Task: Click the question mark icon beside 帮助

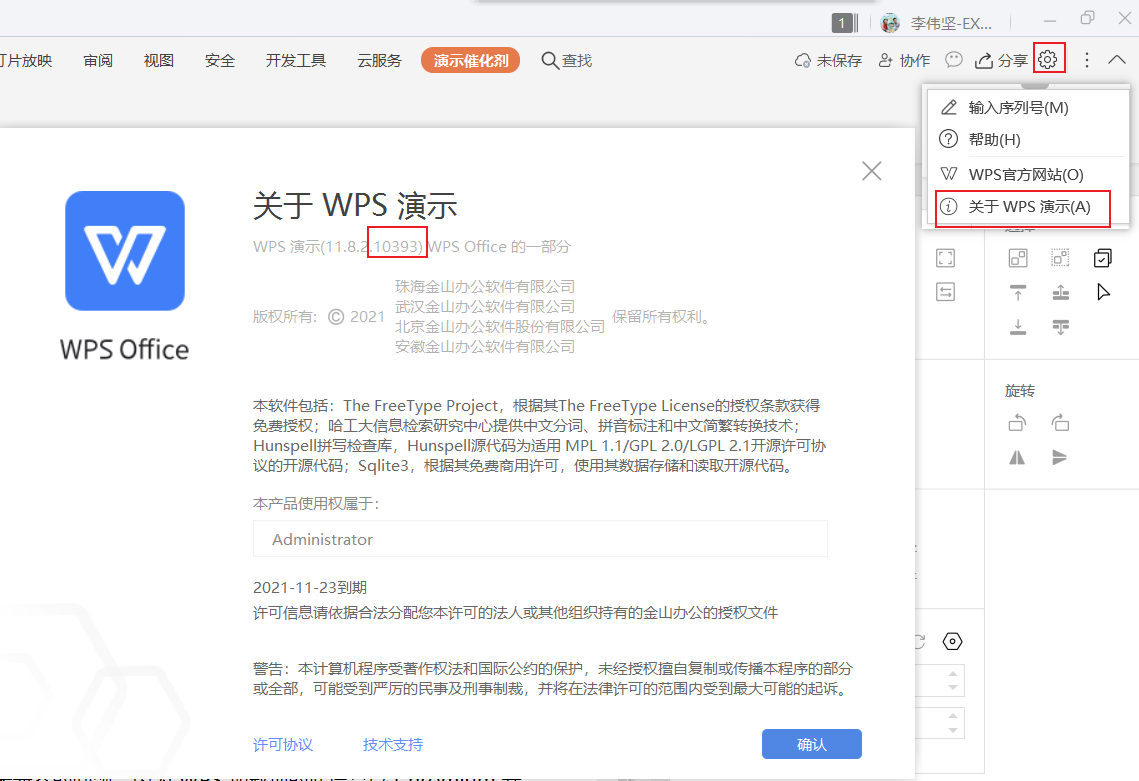Action: tap(949, 139)
